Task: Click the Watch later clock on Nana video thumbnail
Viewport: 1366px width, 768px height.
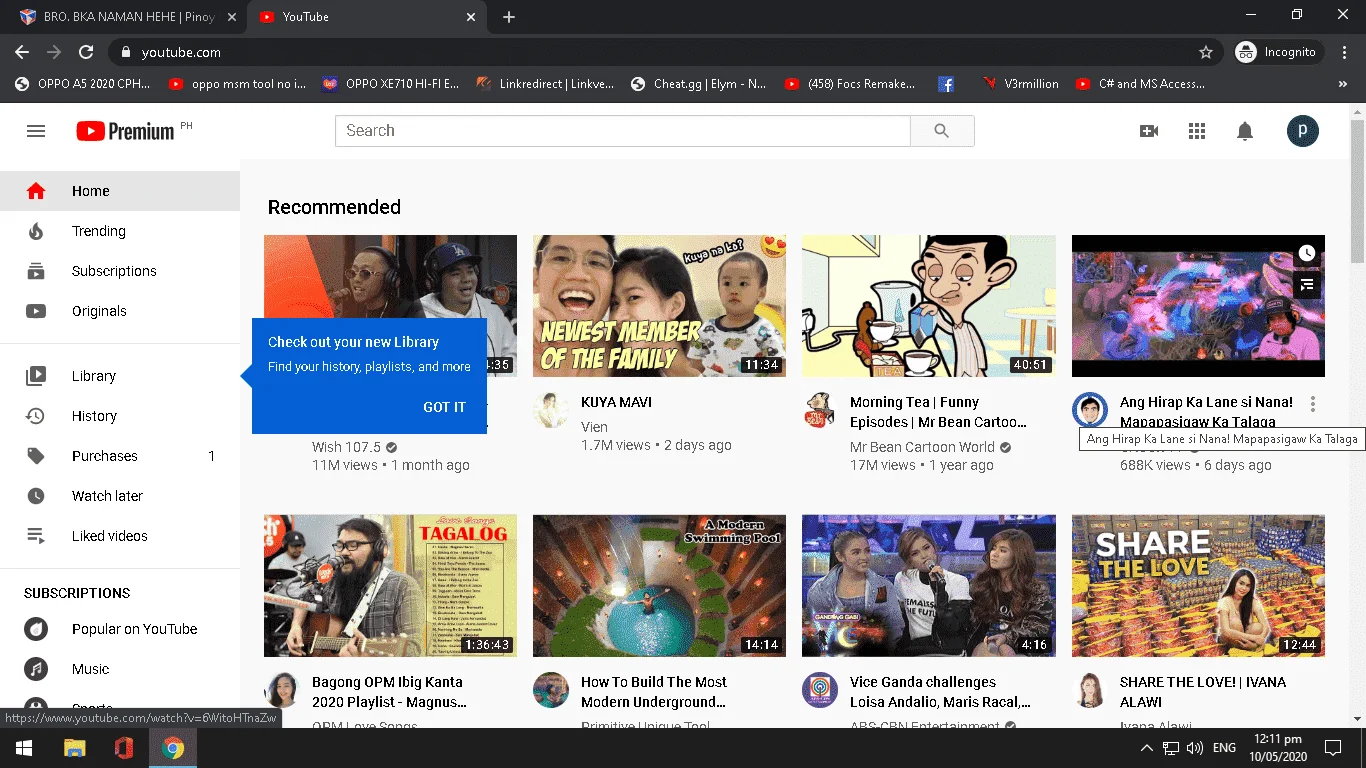Action: coord(1307,254)
